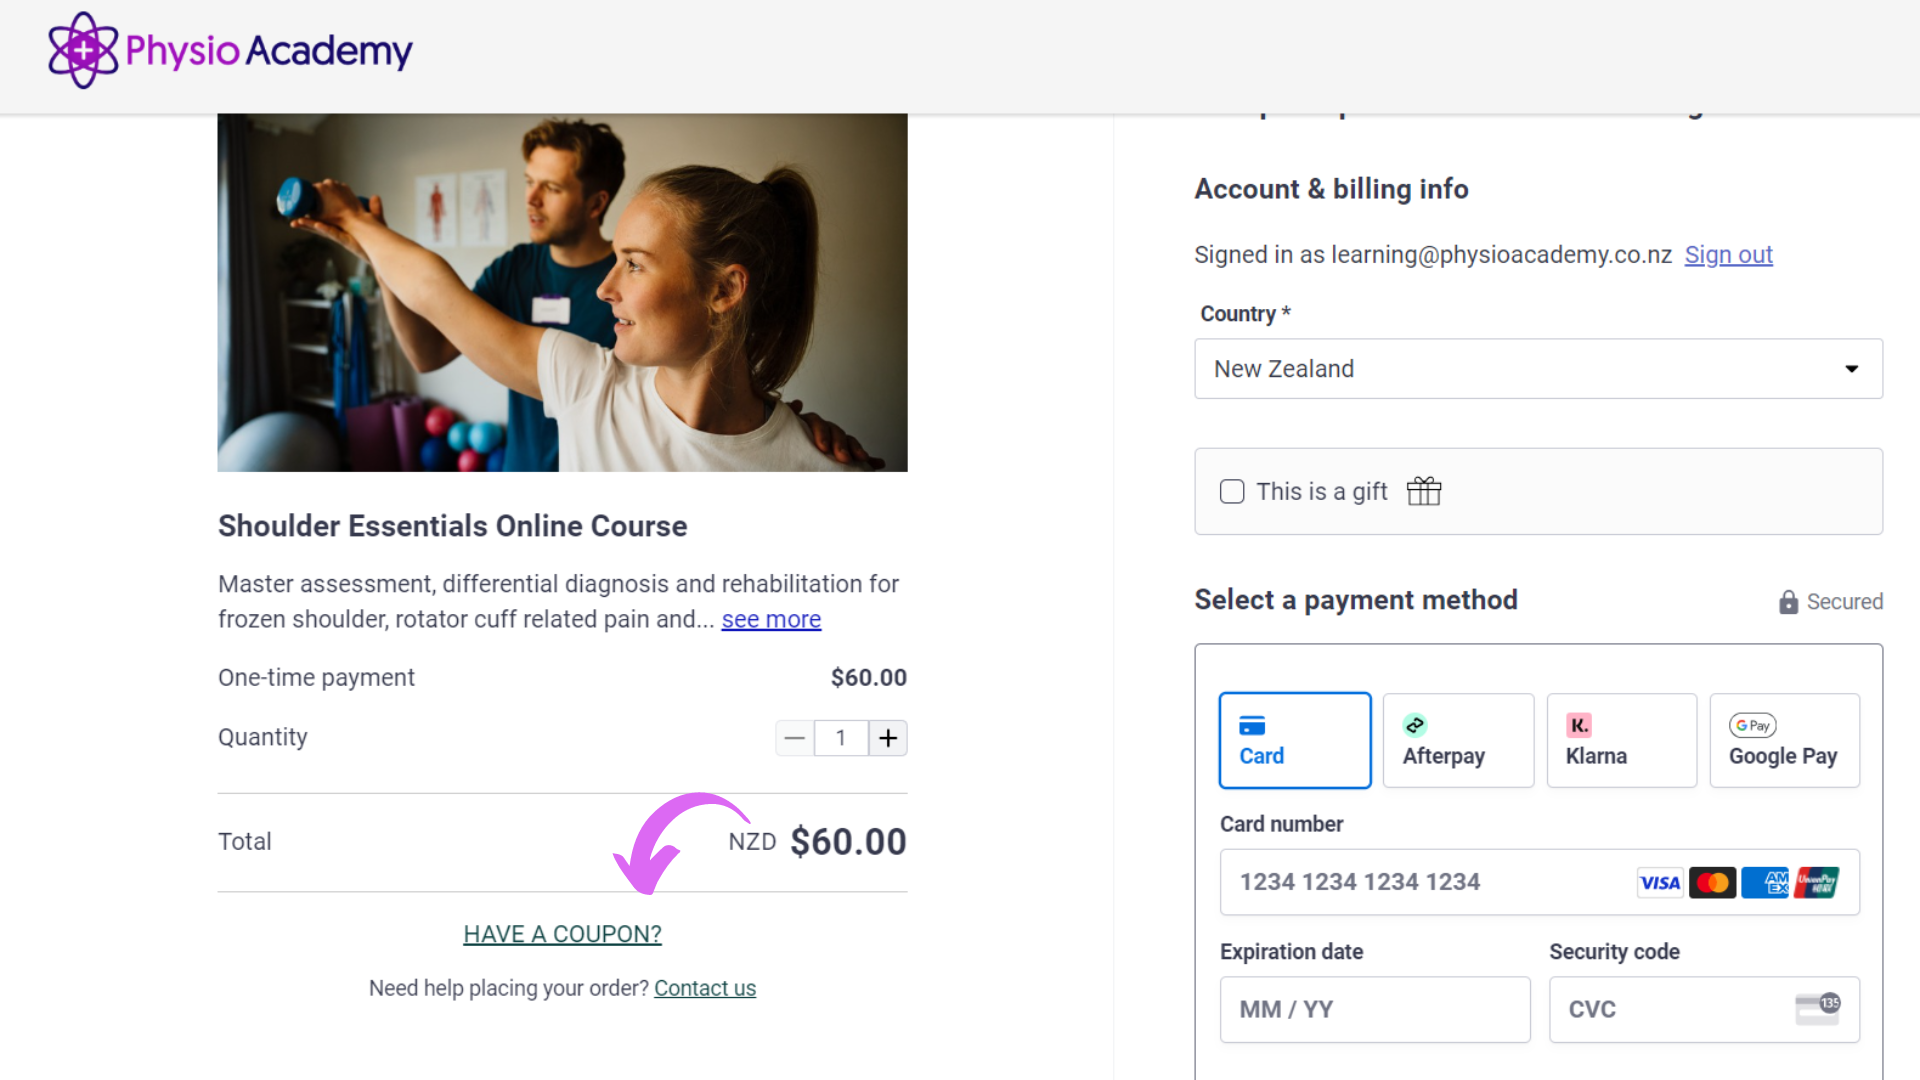Click the CVC card hint icon

1817,1009
